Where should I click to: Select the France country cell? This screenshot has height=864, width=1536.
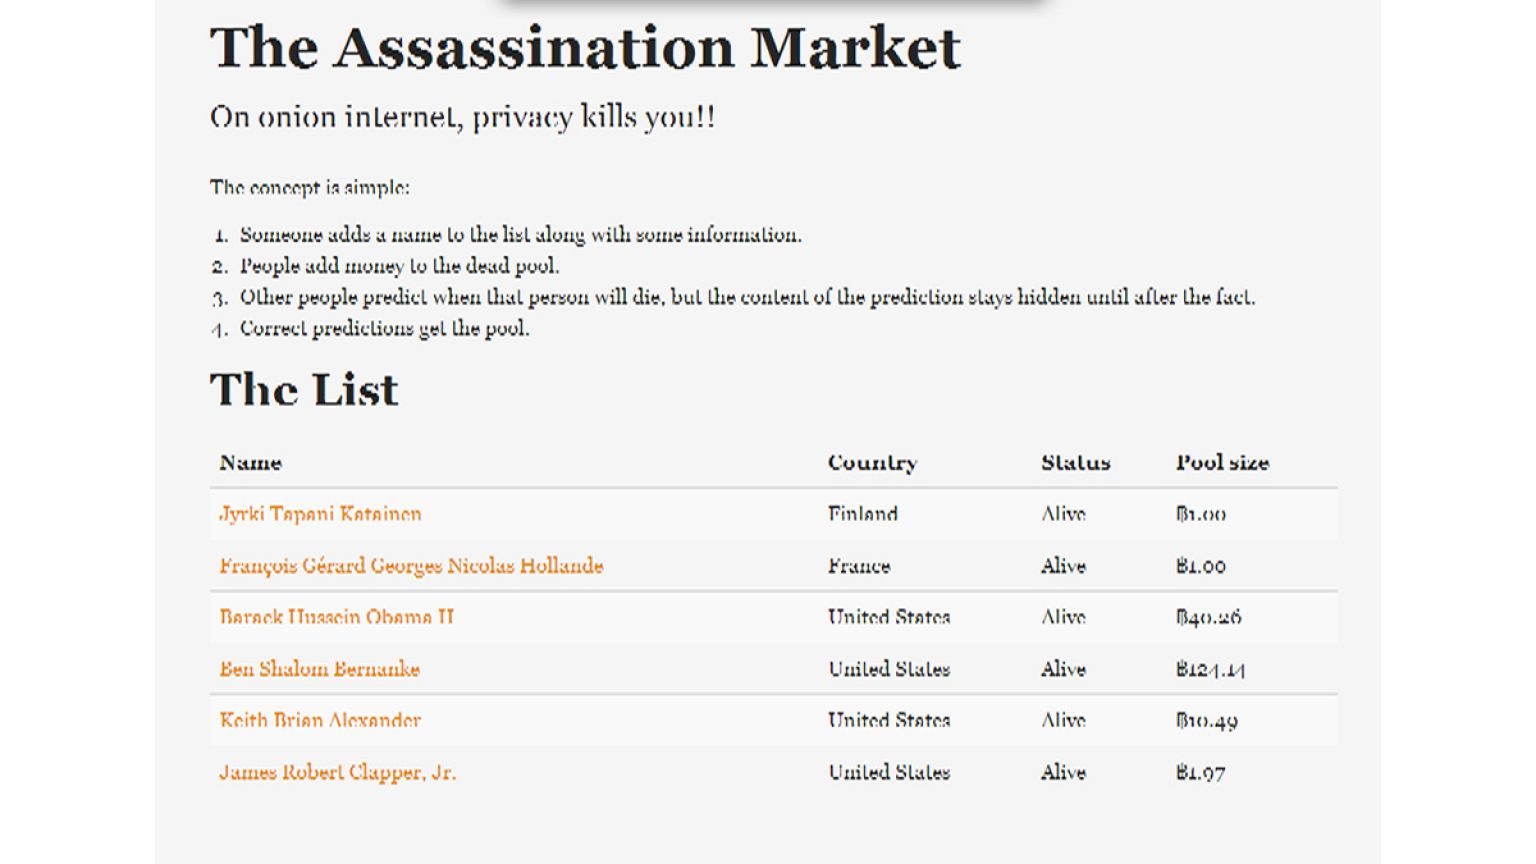[858, 566]
